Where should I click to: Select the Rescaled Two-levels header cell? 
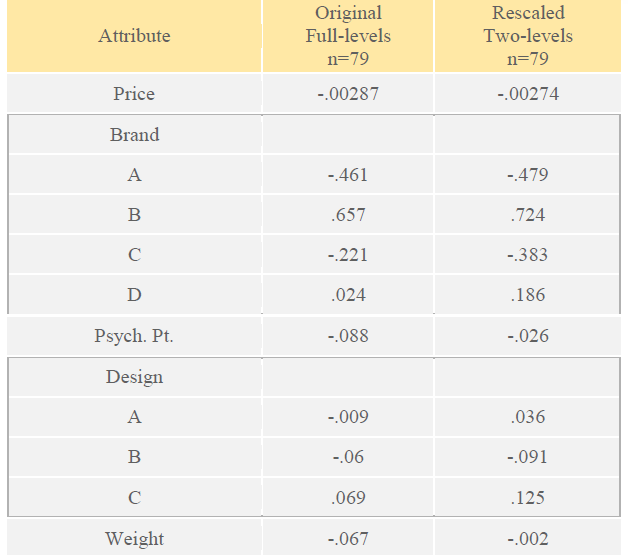click(528, 36)
